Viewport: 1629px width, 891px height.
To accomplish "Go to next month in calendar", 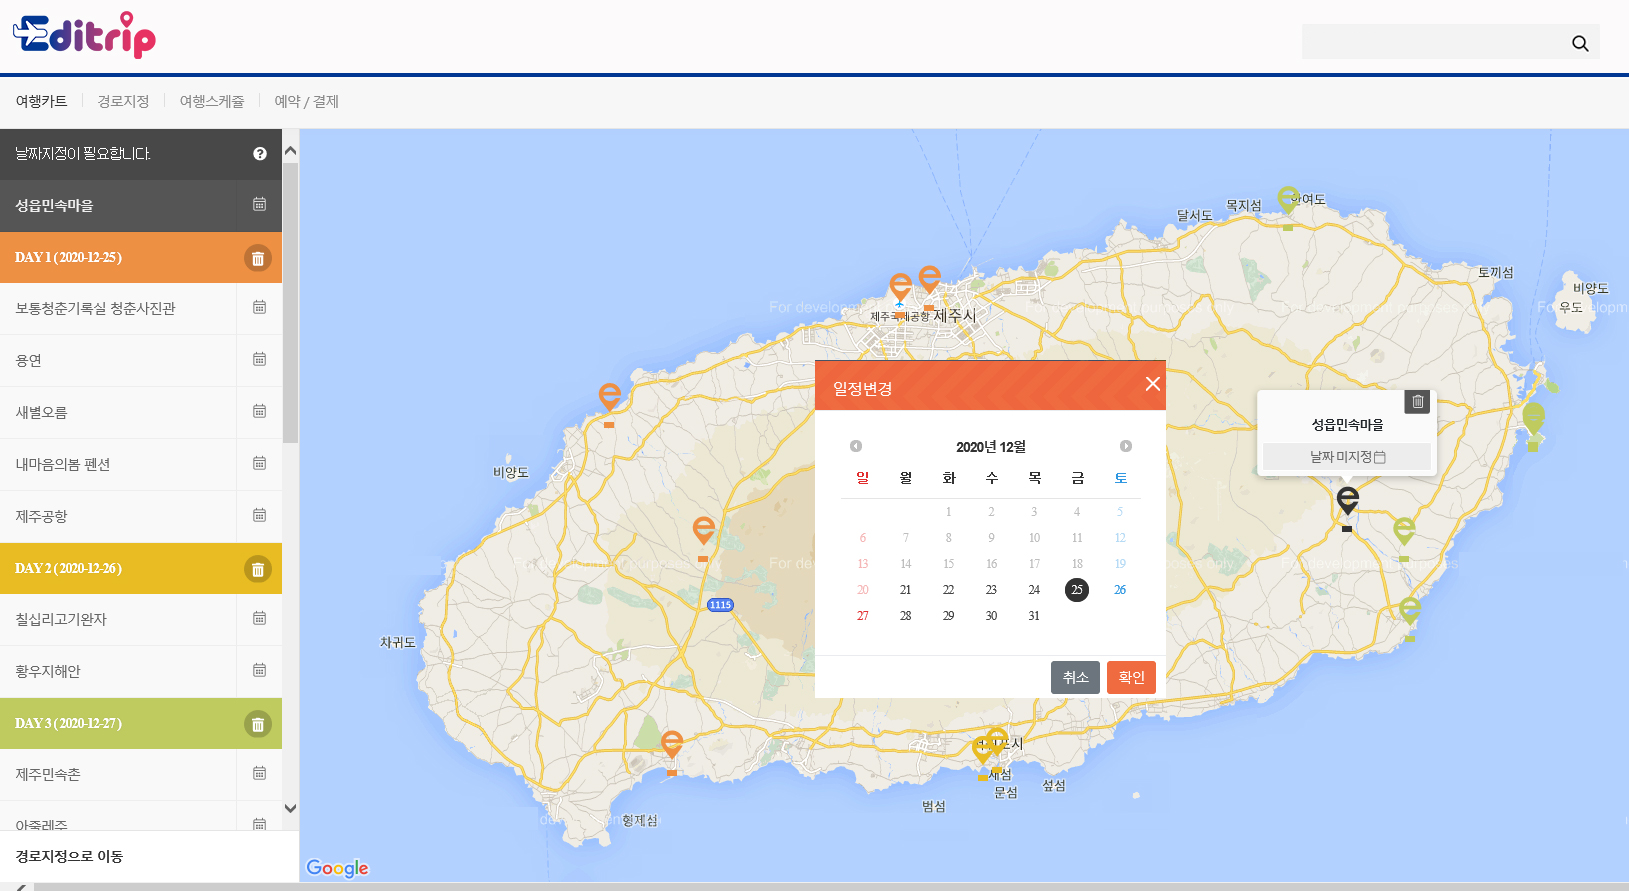I will coord(1125,446).
